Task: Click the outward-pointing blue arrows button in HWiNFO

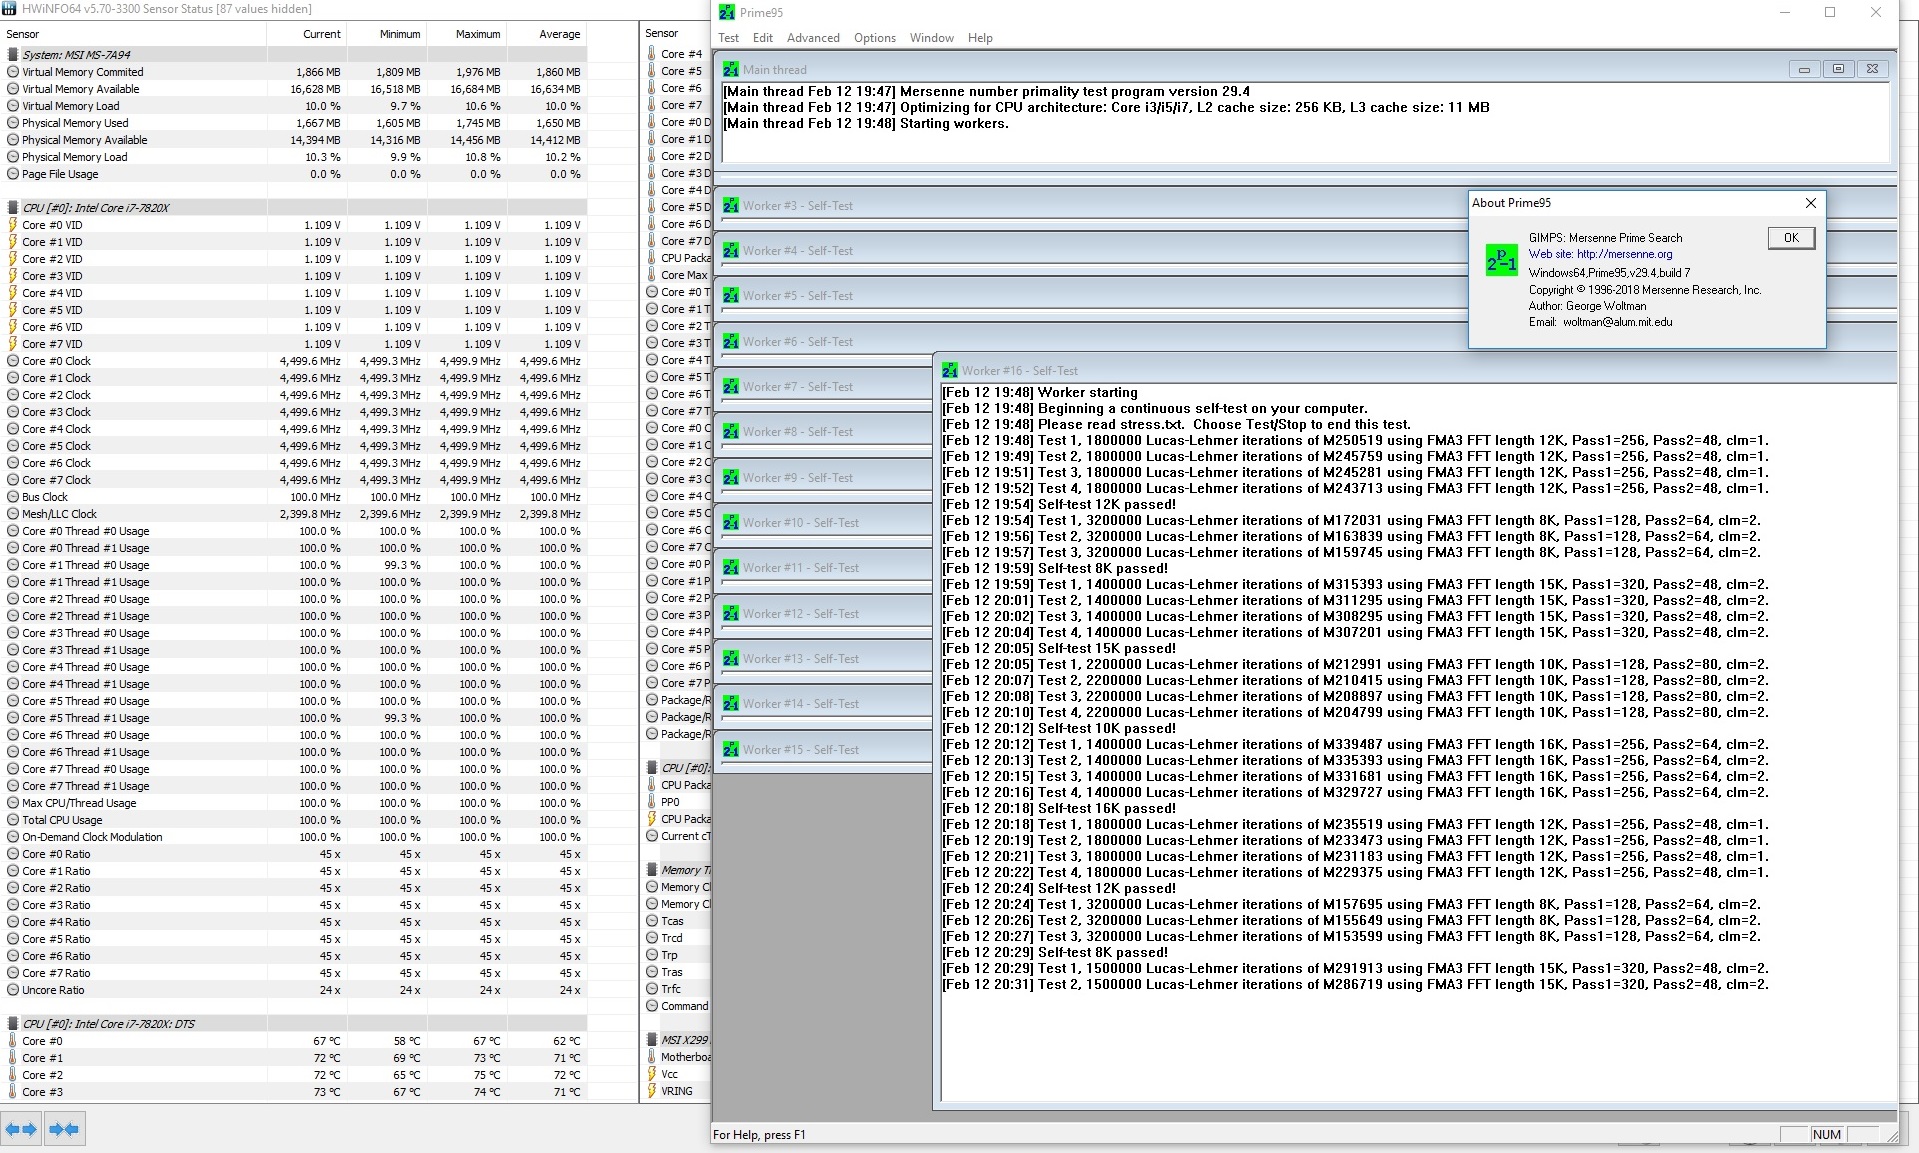Action: (x=21, y=1129)
